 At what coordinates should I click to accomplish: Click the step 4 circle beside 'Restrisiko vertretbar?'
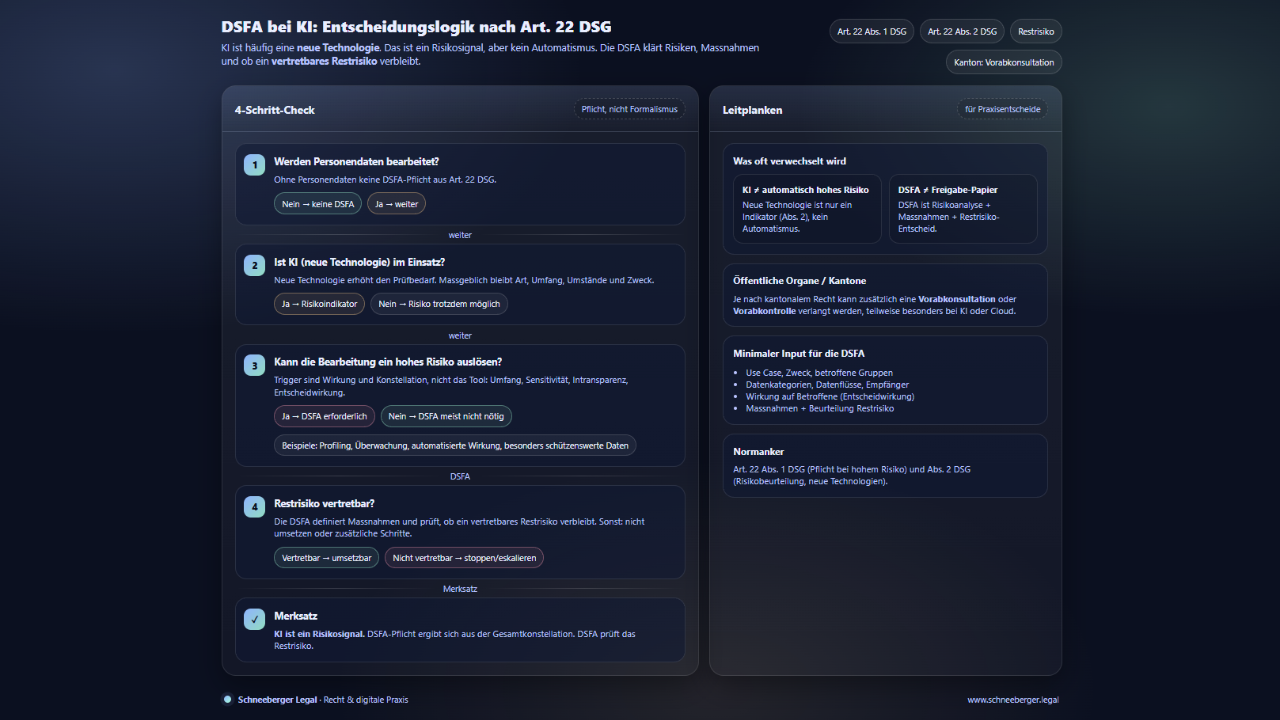click(254, 506)
